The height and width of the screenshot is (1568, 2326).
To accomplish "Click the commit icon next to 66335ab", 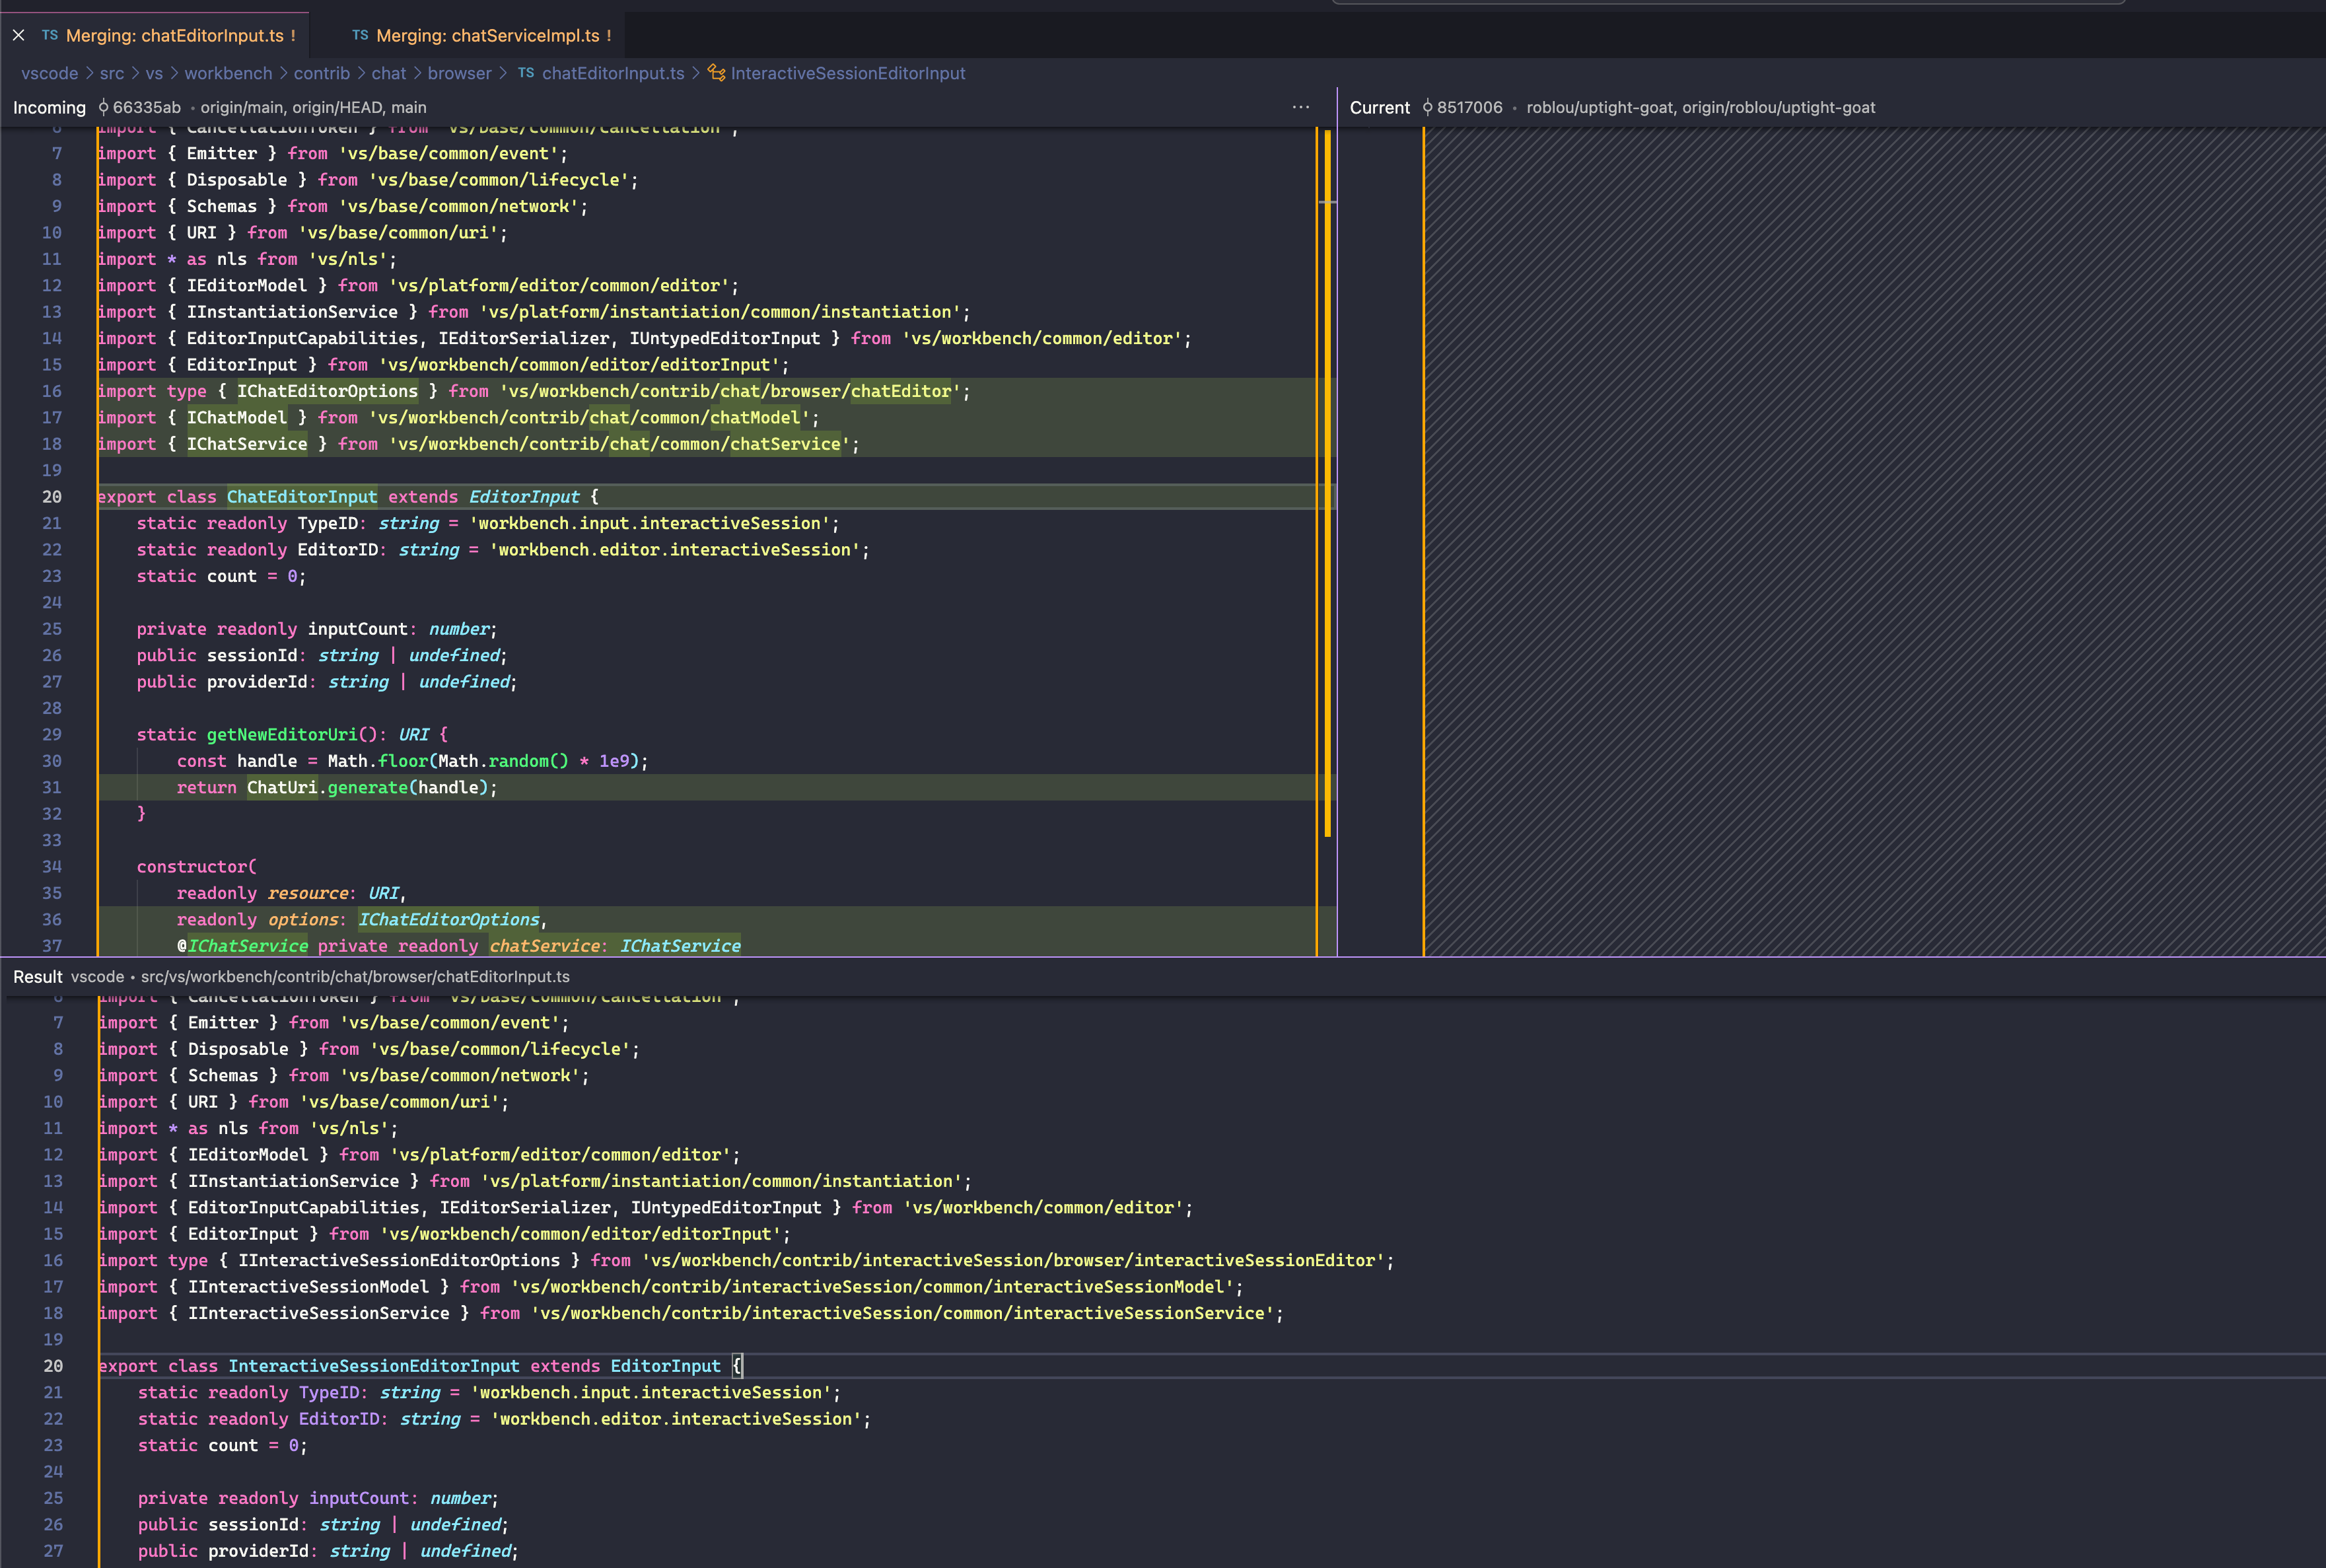I will pyautogui.click(x=103, y=107).
